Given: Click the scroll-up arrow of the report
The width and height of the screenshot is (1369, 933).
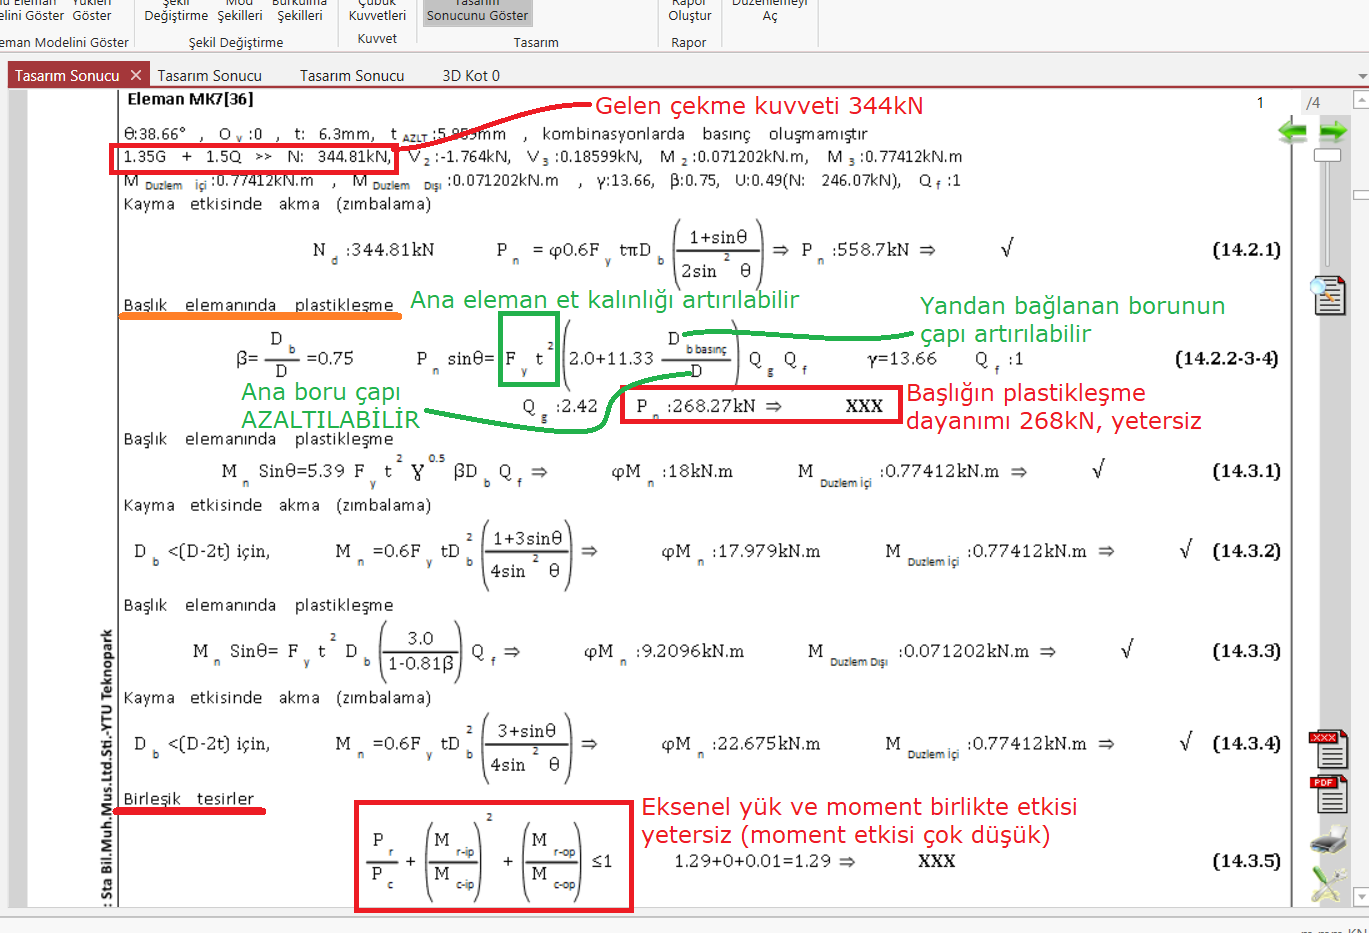Looking at the screenshot, I should pyautogui.click(x=1360, y=99).
